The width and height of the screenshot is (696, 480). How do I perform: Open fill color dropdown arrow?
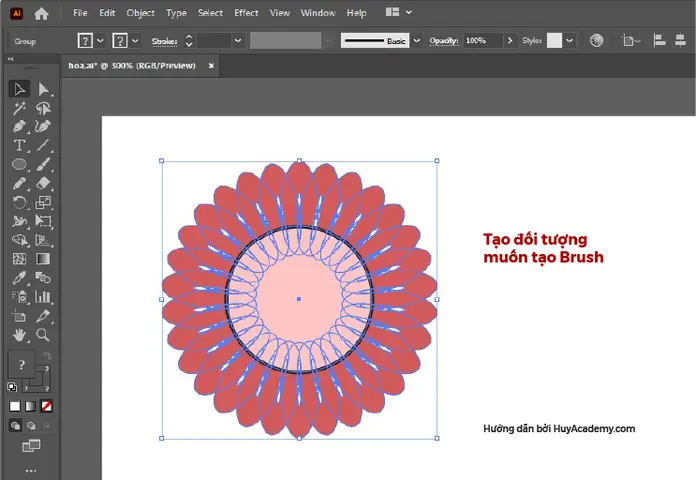(100, 41)
